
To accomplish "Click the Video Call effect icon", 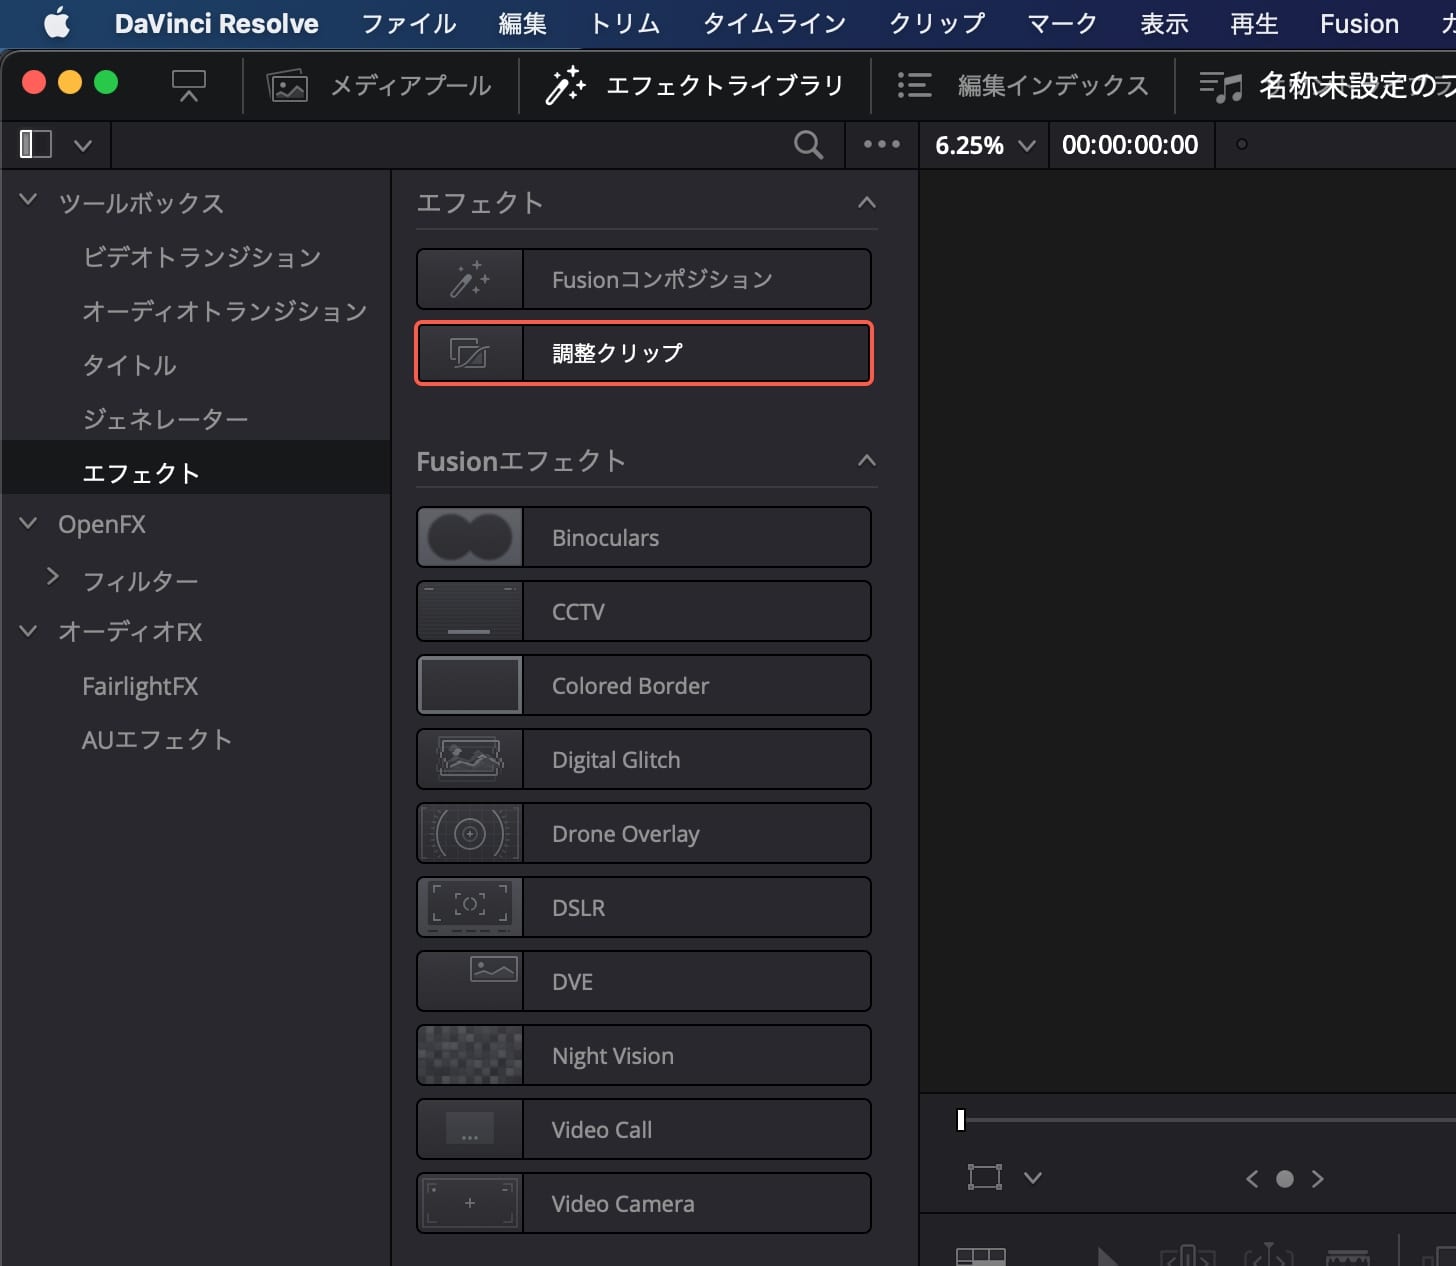I will pyautogui.click(x=470, y=1130).
